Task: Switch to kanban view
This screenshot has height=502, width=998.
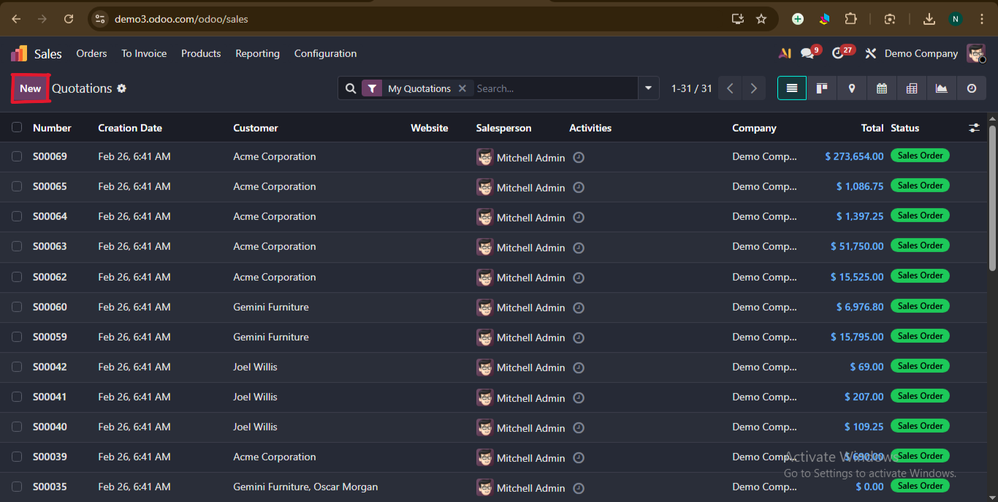Action: [x=822, y=88]
